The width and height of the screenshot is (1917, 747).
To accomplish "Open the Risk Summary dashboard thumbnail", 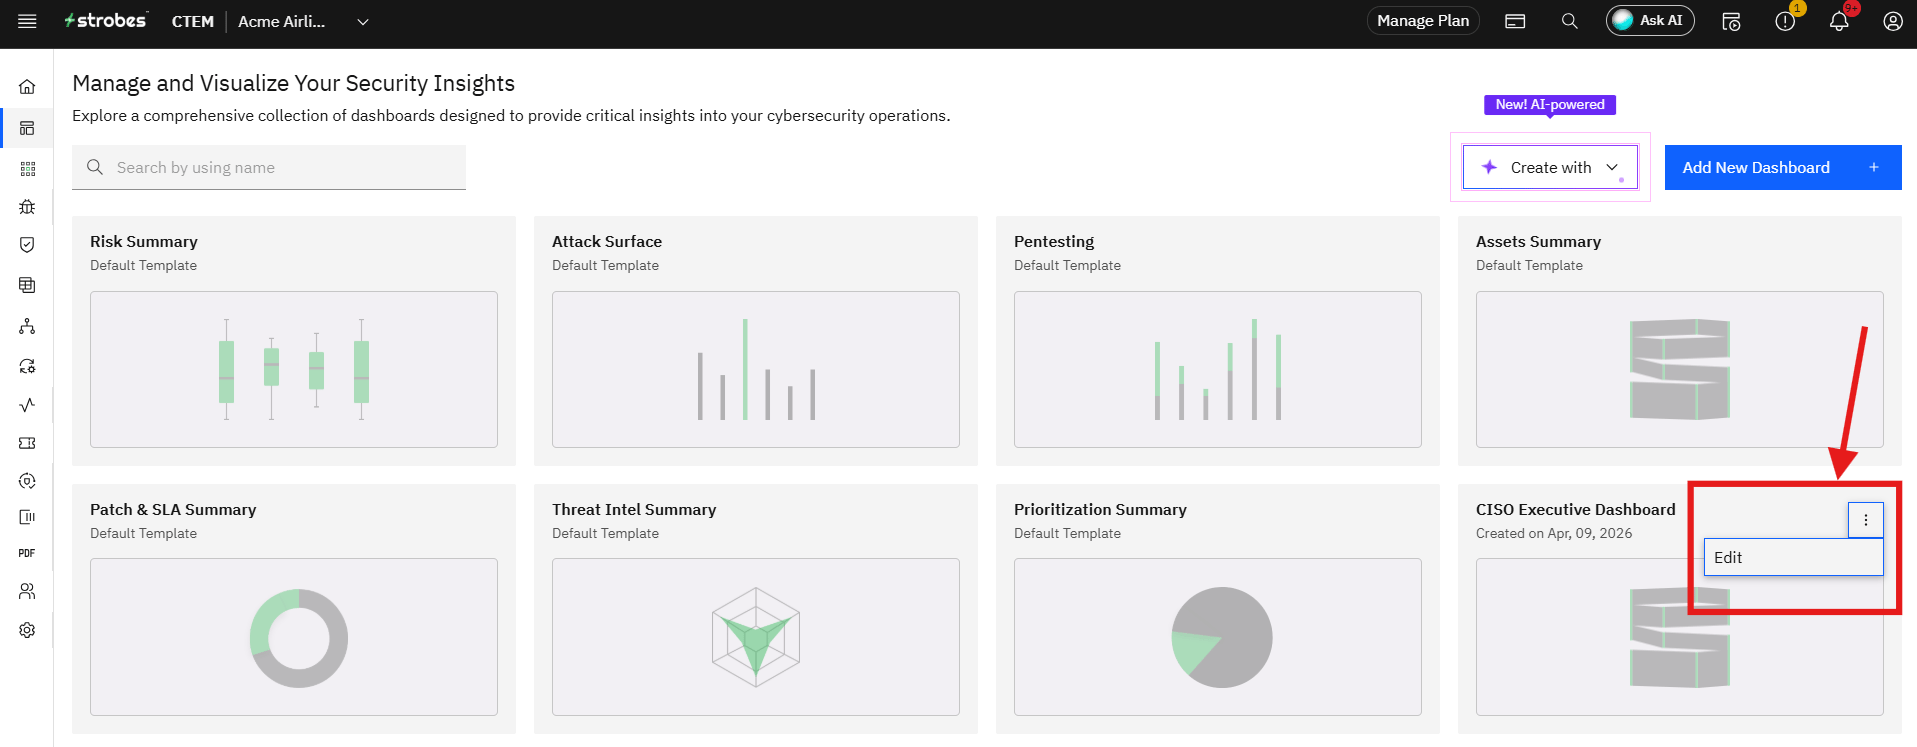I will click(294, 369).
